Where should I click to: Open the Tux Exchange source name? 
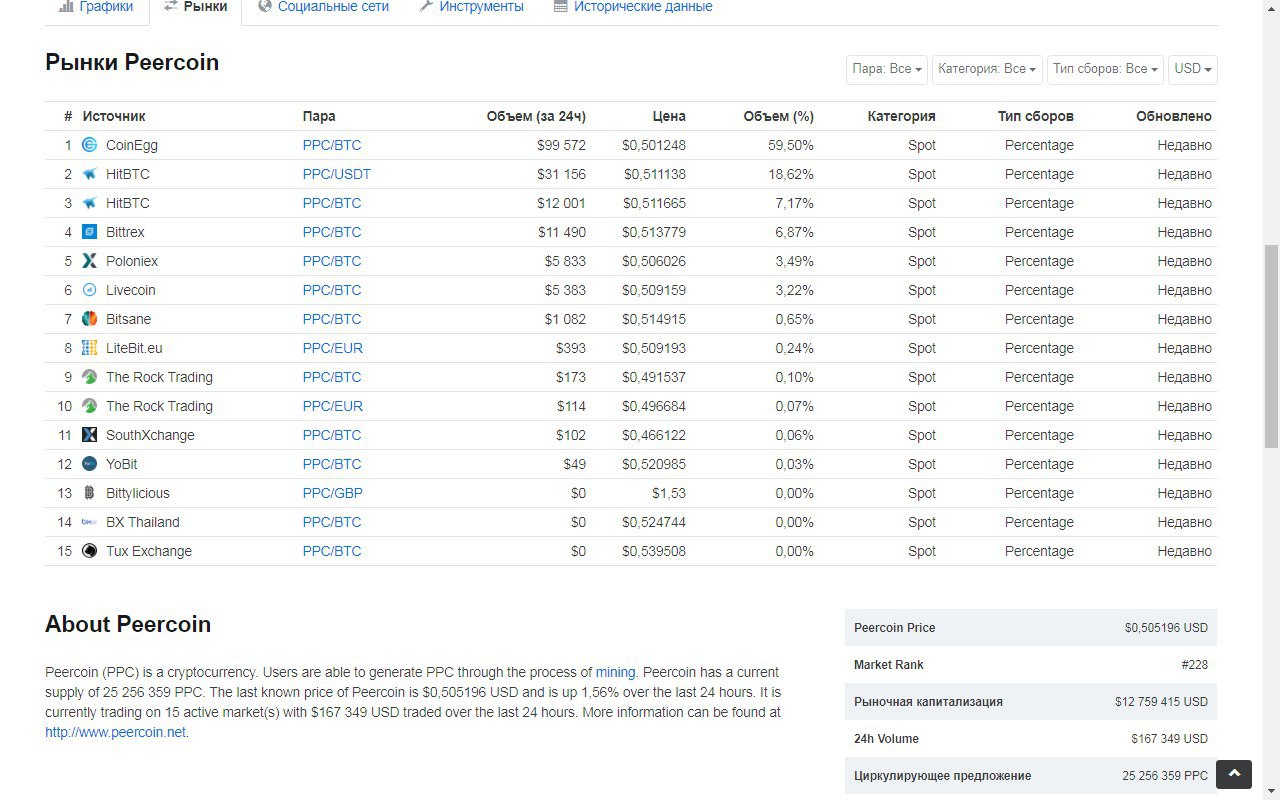click(x=149, y=551)
